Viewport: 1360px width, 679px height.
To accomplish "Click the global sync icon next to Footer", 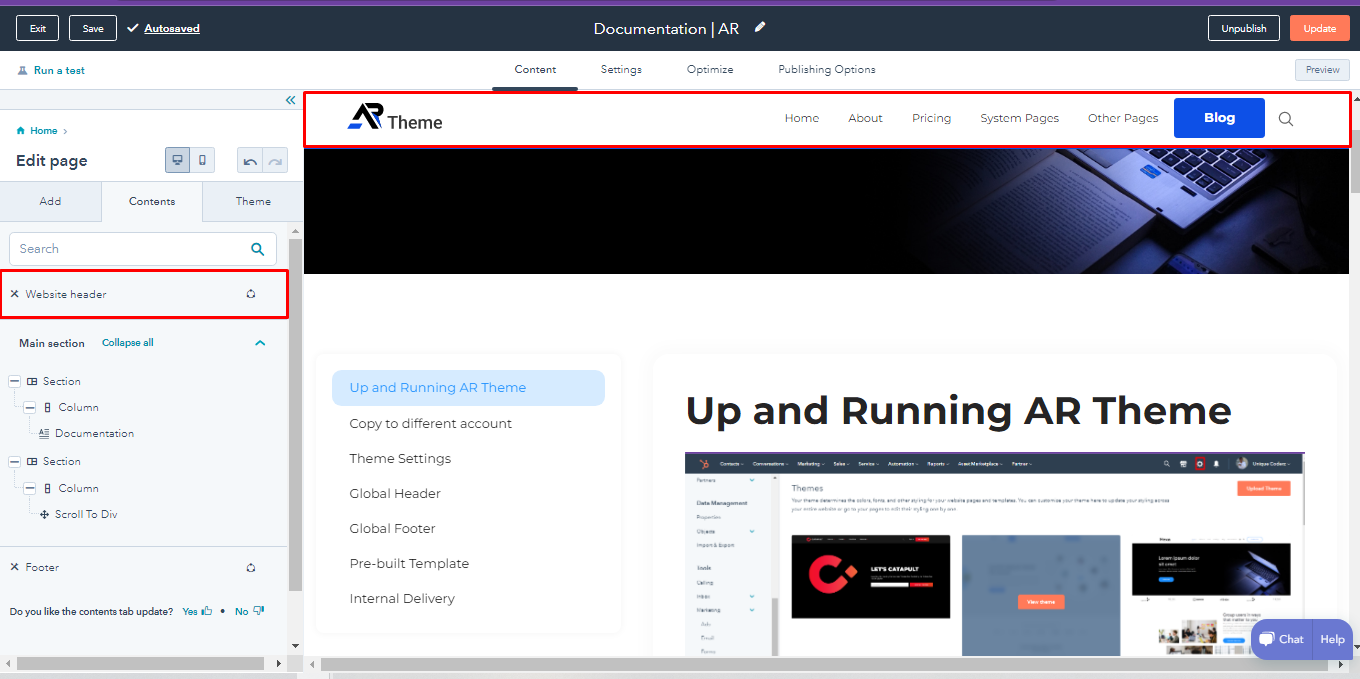I will point(251,567).
